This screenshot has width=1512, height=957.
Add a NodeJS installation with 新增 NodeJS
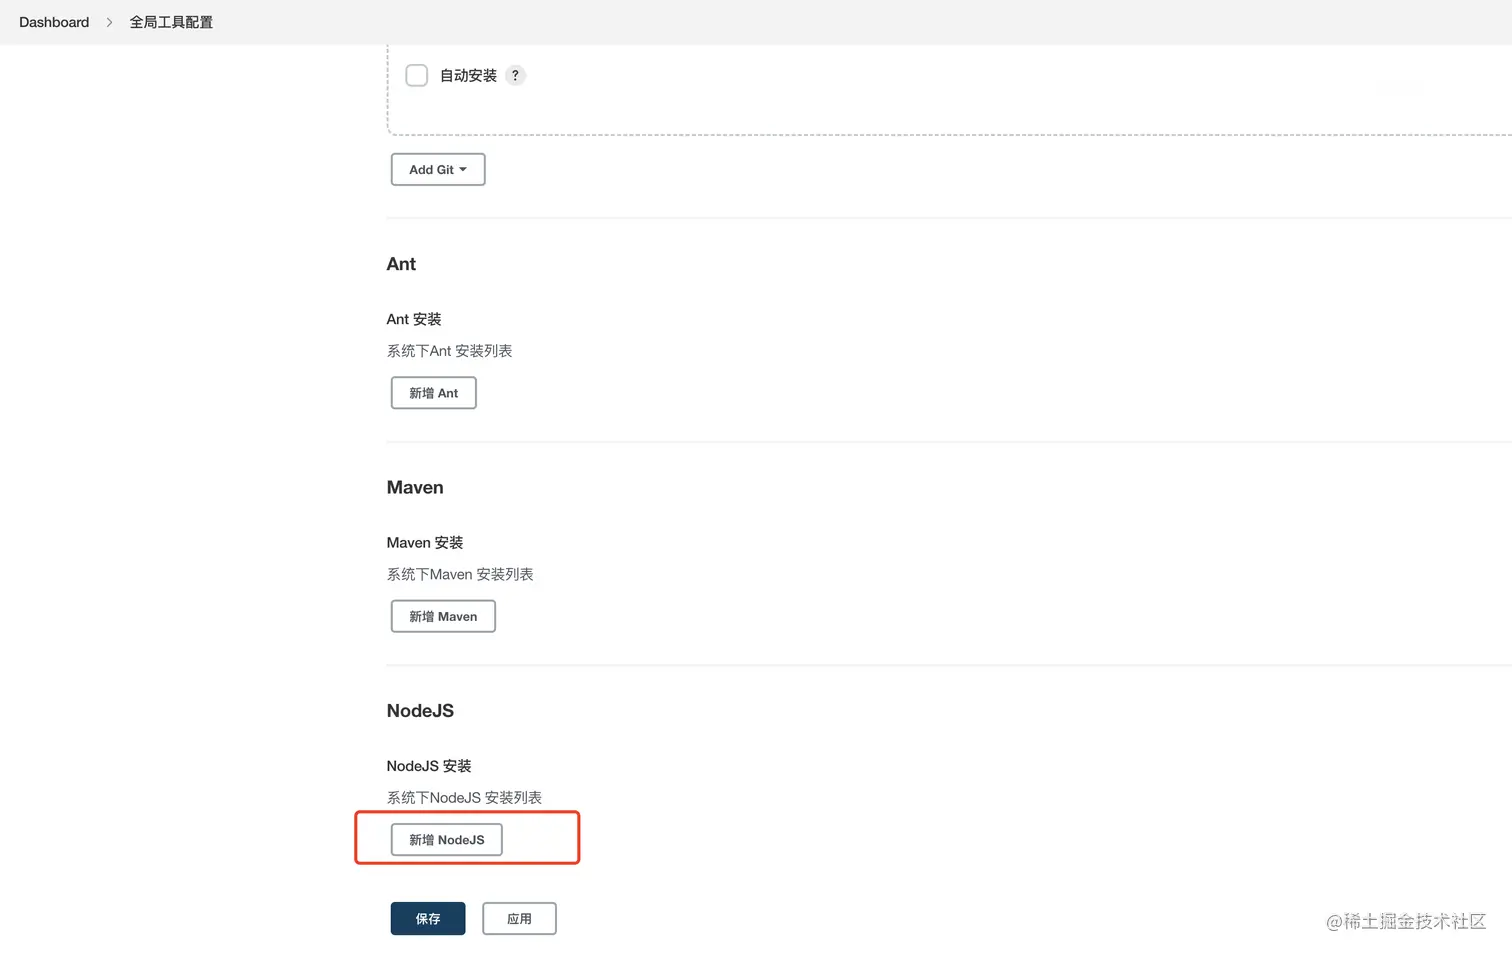[447, 839]
